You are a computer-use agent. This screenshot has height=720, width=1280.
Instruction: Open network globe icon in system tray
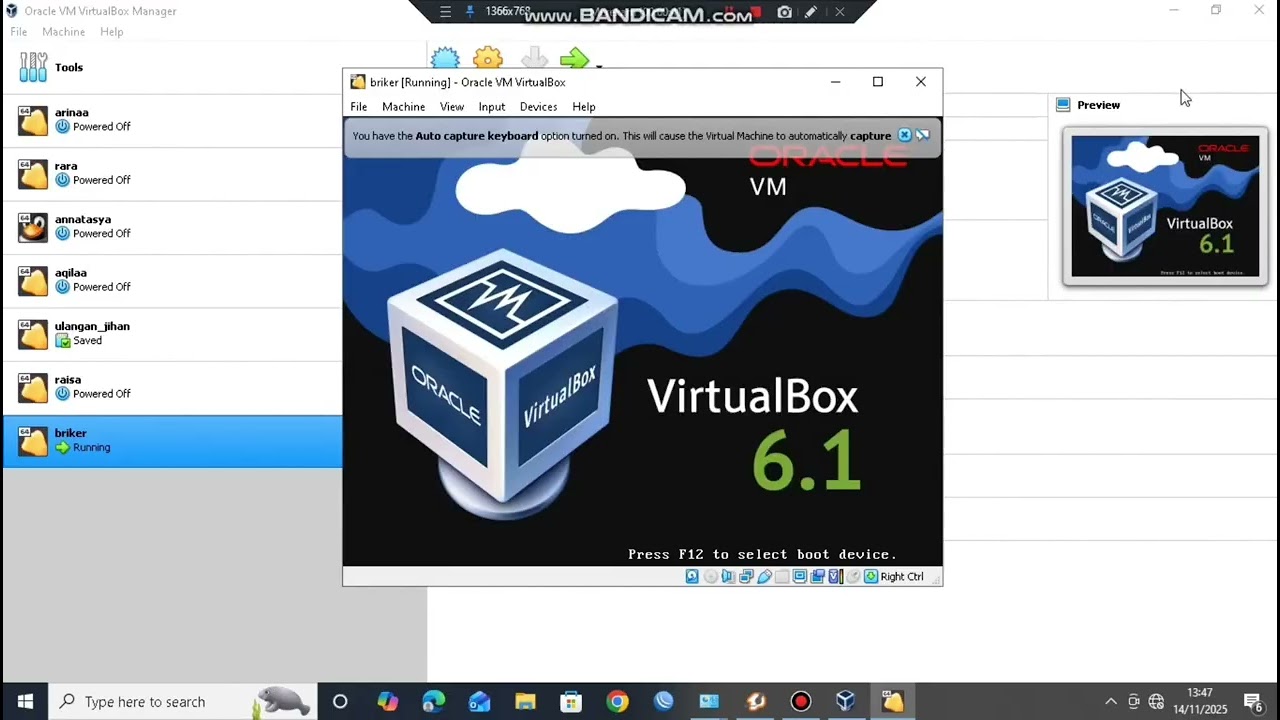coord(1156,701)
